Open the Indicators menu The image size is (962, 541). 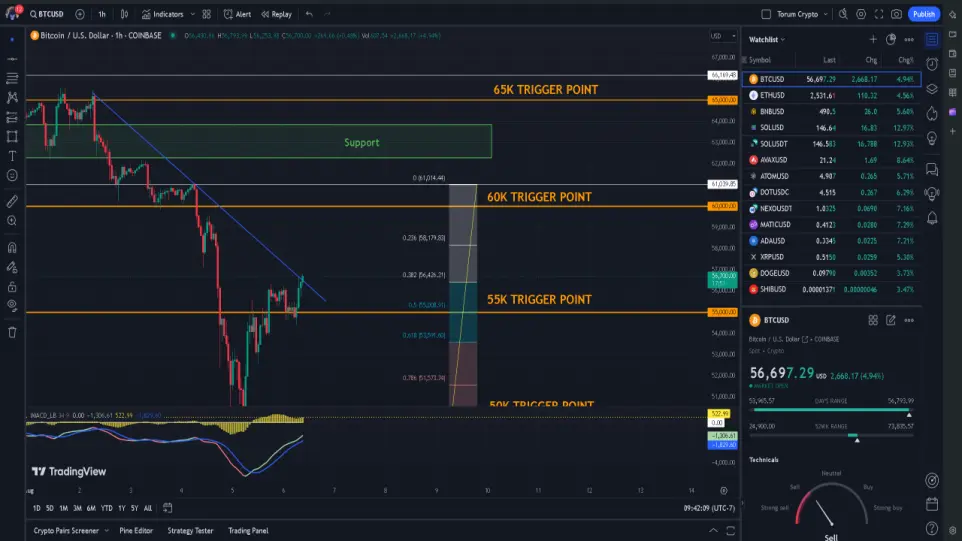[163, 14]
